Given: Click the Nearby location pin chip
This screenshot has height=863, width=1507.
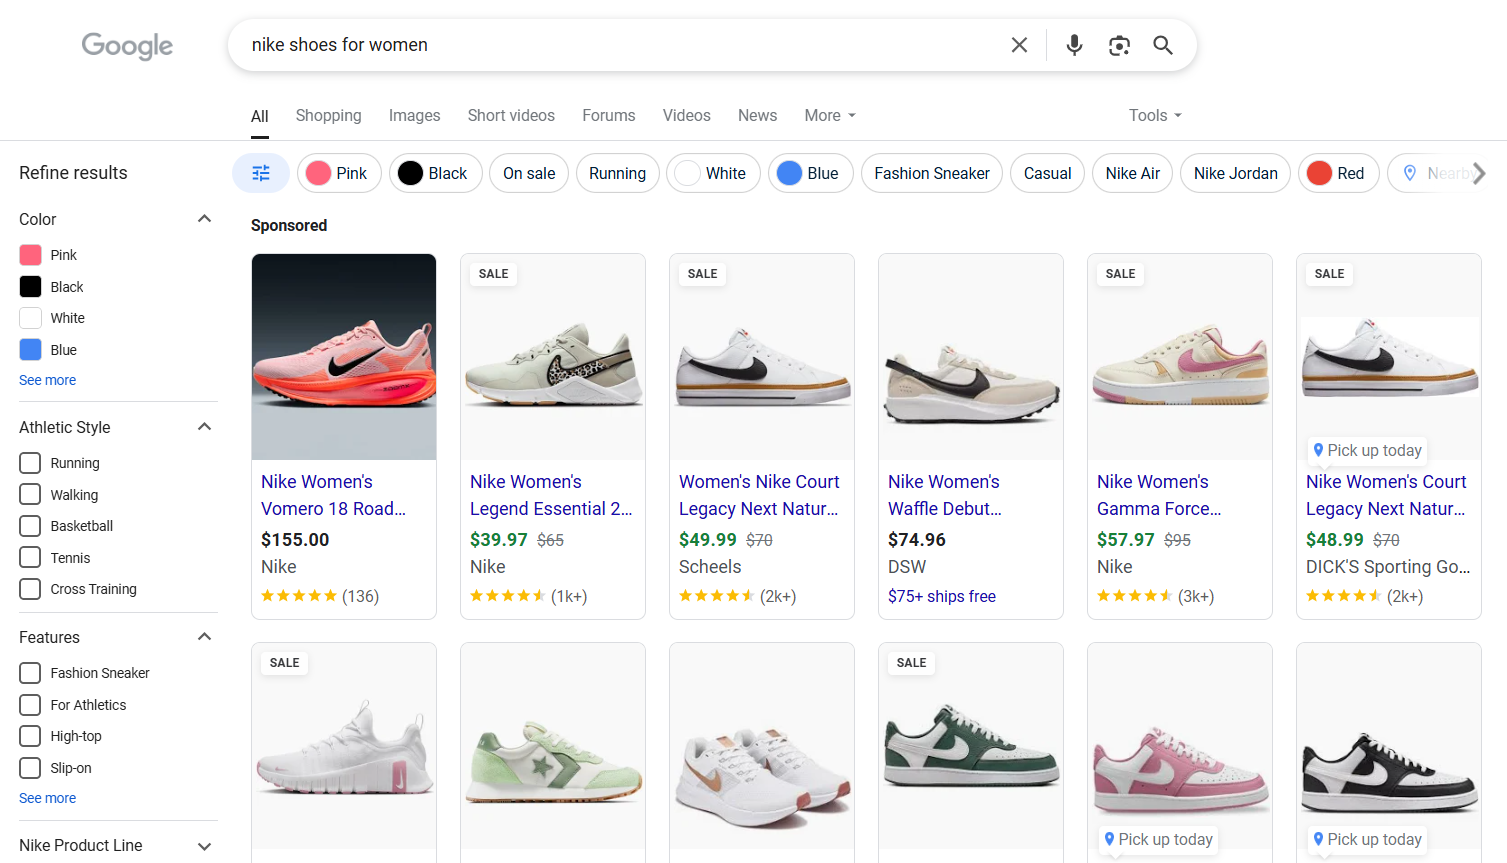Looking at the screenshot, I should pos(1430,173).
